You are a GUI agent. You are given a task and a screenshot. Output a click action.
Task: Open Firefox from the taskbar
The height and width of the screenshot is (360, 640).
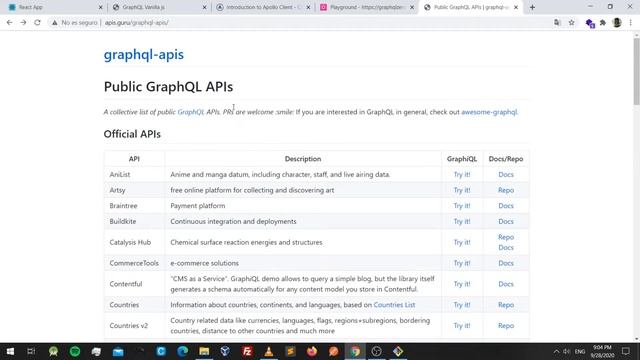312,351
